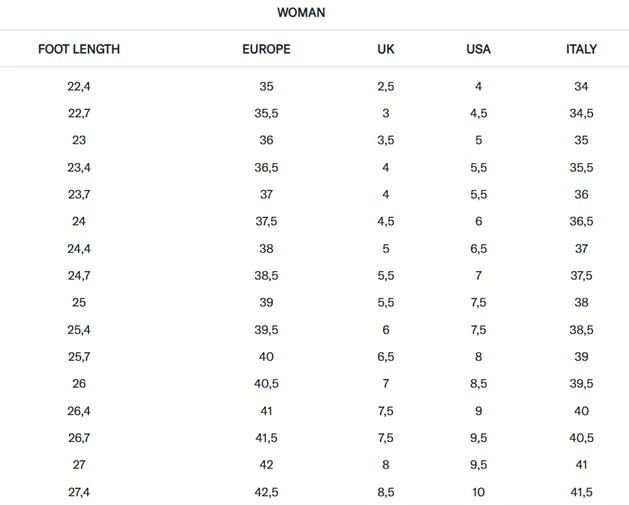Click Italy size 34 cell
Image resolution: width=629 pixels, height=505 pixels.
[581, 87]
